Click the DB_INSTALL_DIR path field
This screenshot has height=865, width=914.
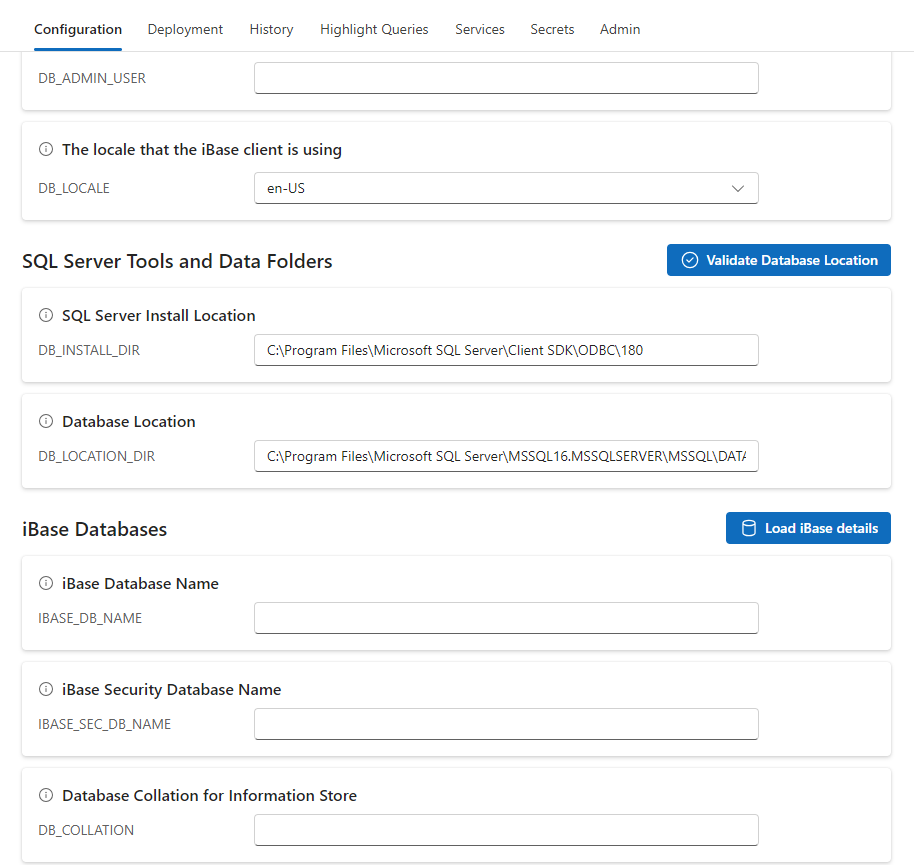pos(506,350)
